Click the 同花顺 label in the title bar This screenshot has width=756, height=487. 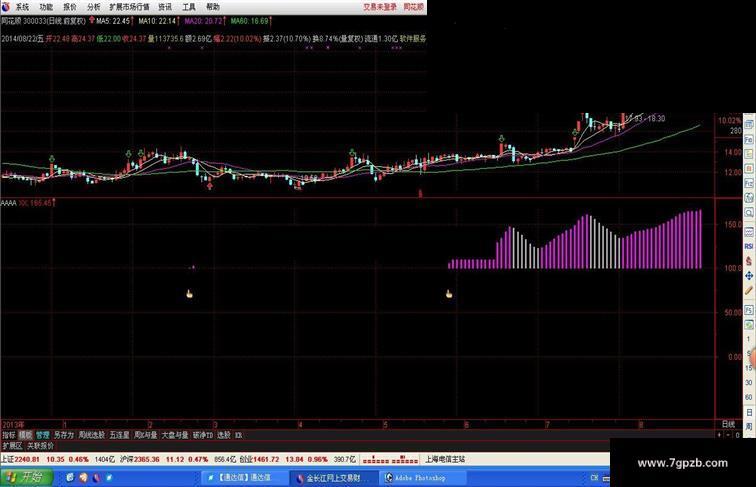[x=414, y=7]
